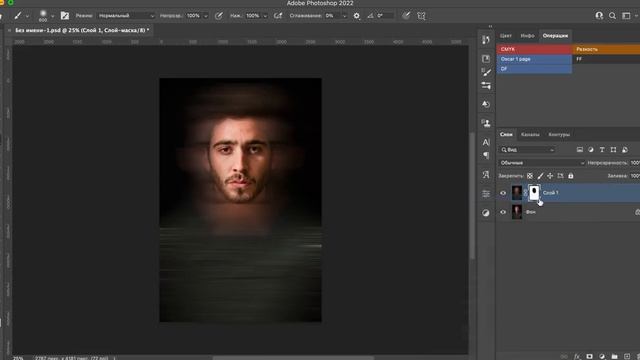Open smoothing options gear icon

[357, 16]
